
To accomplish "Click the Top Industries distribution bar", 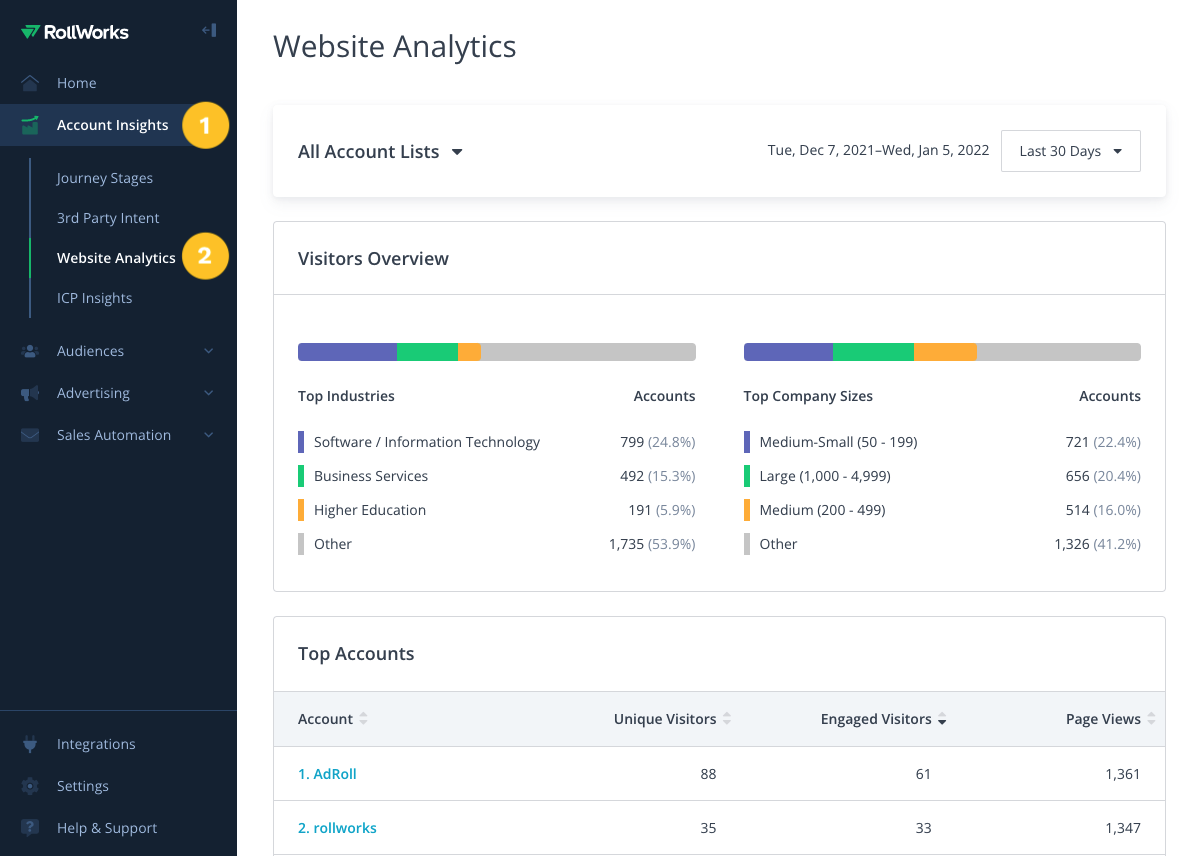I will (x=497, y=352).
